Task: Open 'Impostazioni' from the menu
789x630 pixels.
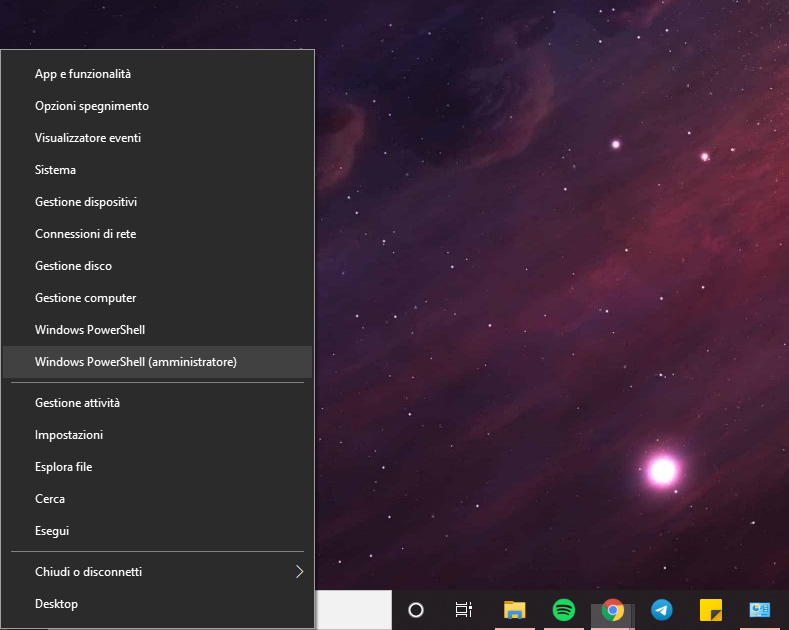Action: coord(69,435)
